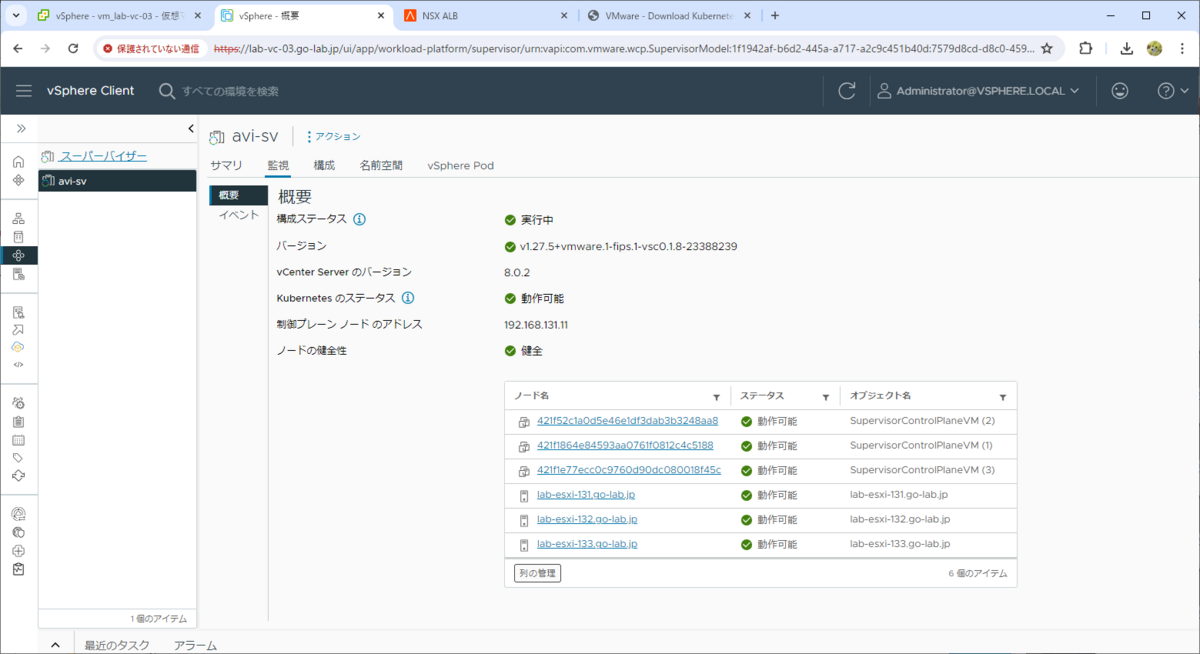Screen dimensions: 1200x654
Task: Collapse the inventory panel with left chevron
Action: tap(190, 129)
